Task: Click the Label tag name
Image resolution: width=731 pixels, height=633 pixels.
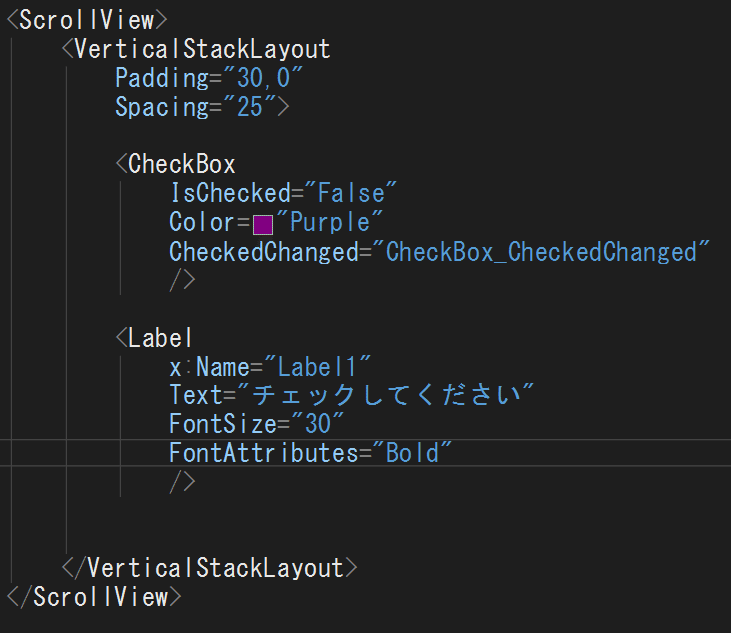Action: (161, 338)
